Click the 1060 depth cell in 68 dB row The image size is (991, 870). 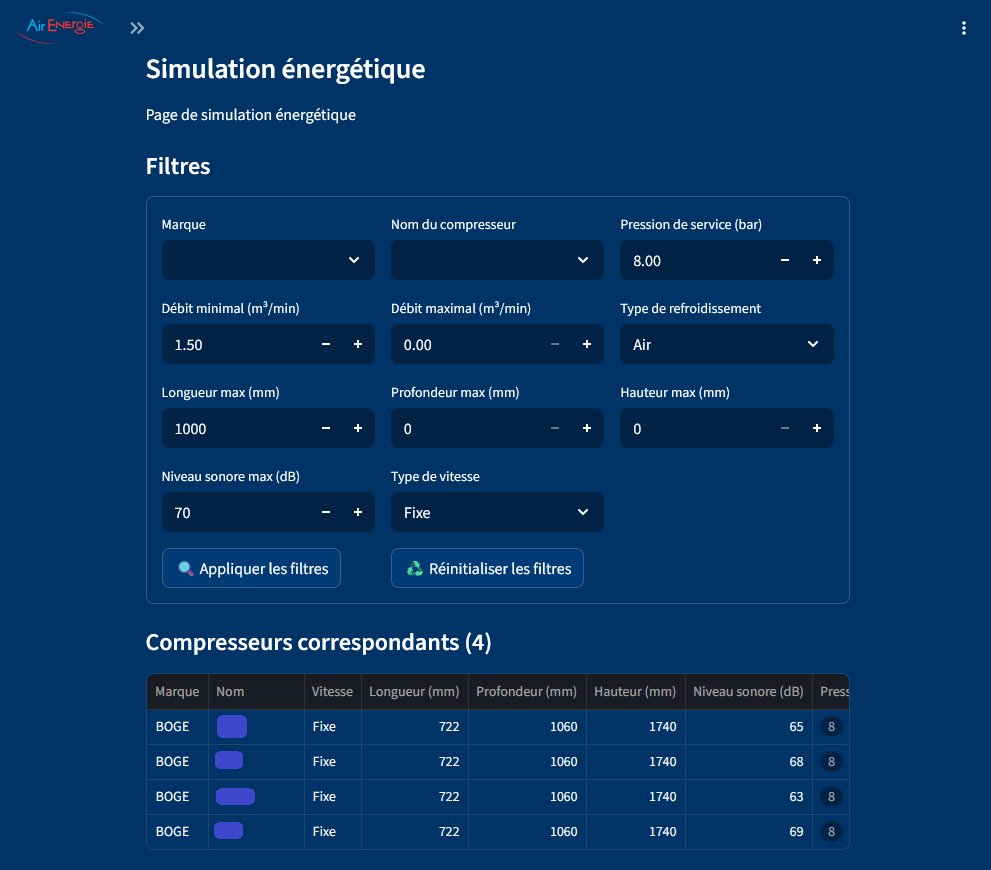[x=526, y=761]
